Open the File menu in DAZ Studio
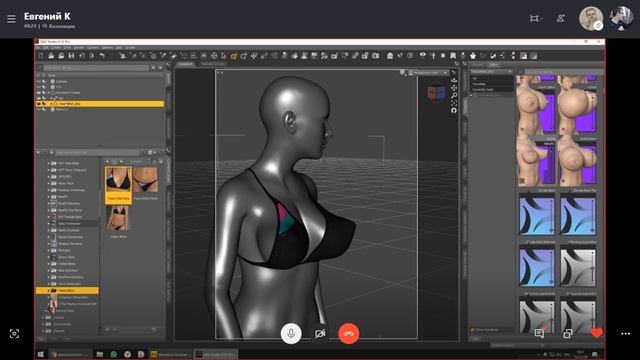The height and width of the screenshot is (360, 640). [39, 48]
